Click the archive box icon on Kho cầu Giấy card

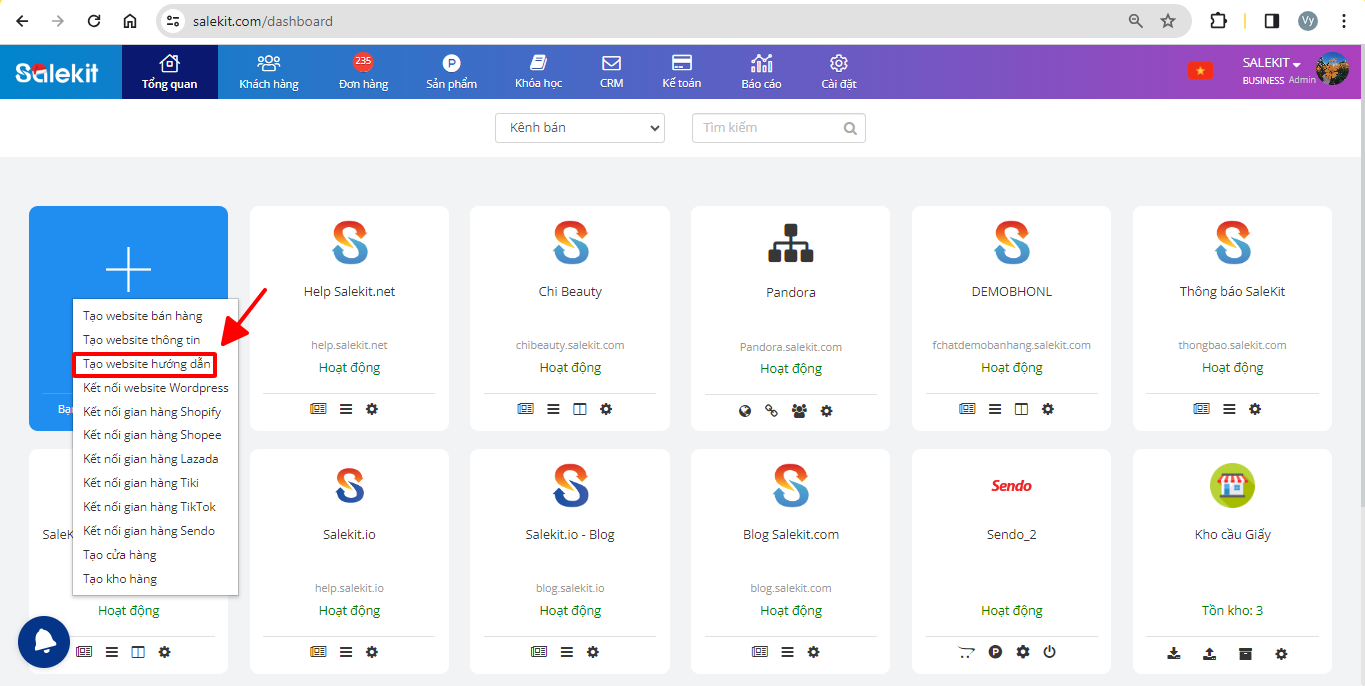pyautogui.click(x=1245, y=654)
